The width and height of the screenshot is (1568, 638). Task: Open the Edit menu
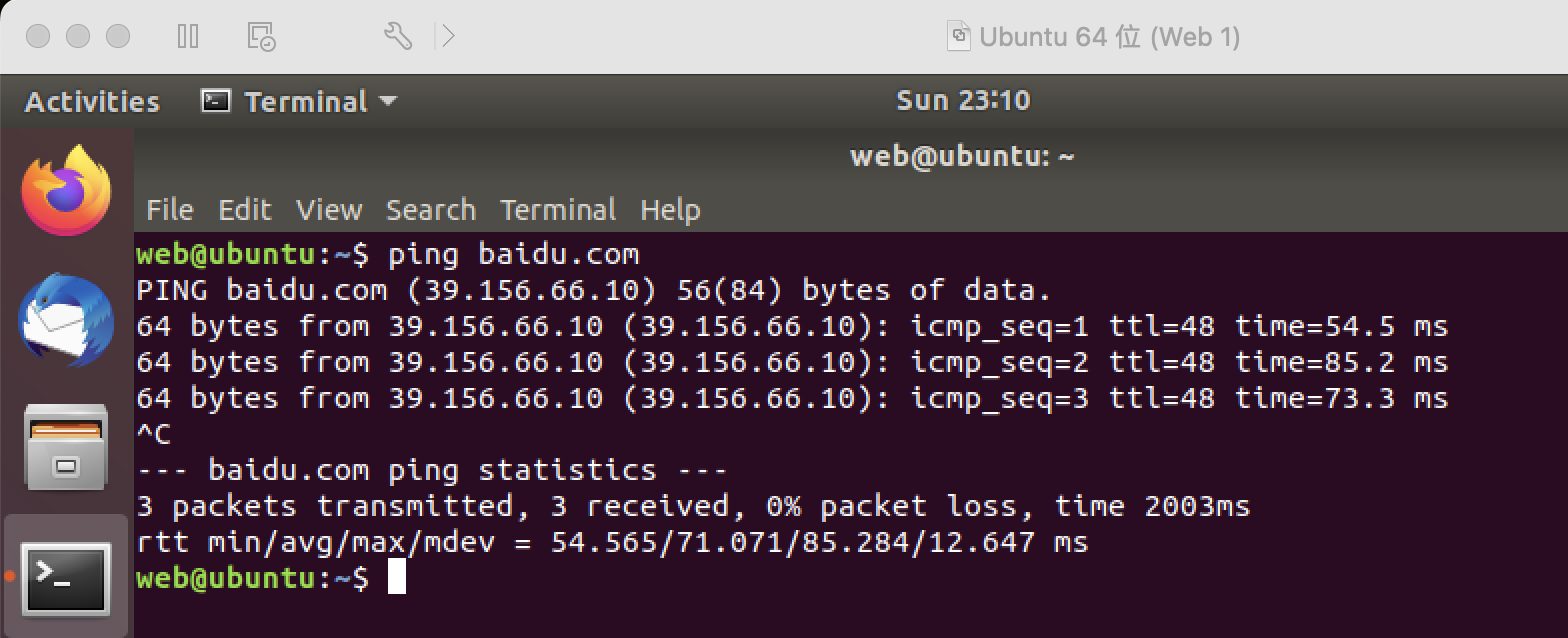245,210
